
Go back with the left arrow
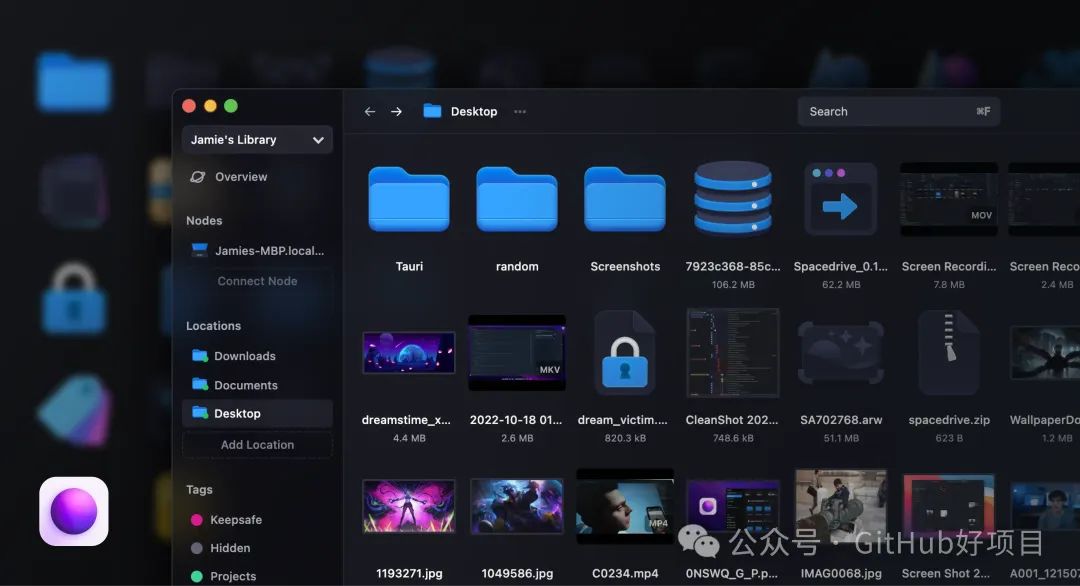tap(370, 112)
